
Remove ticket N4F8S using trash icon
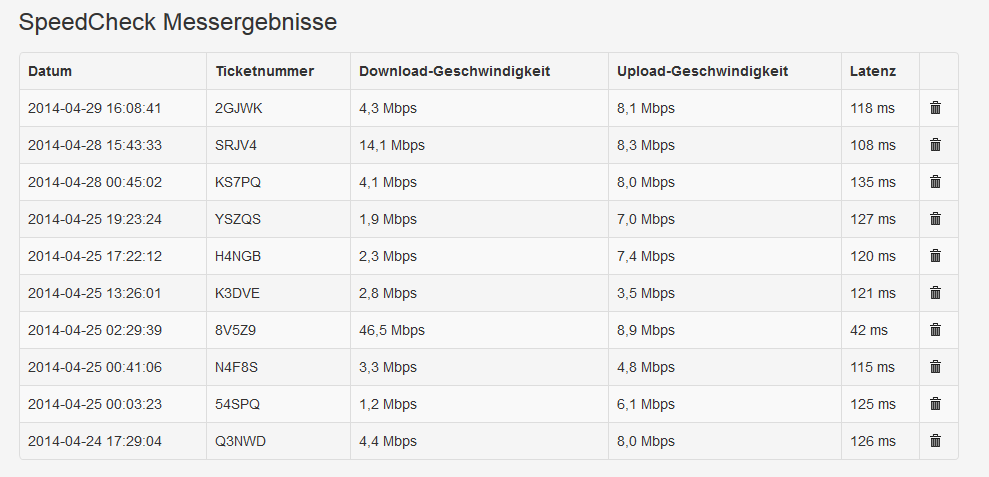coord(935,367)
